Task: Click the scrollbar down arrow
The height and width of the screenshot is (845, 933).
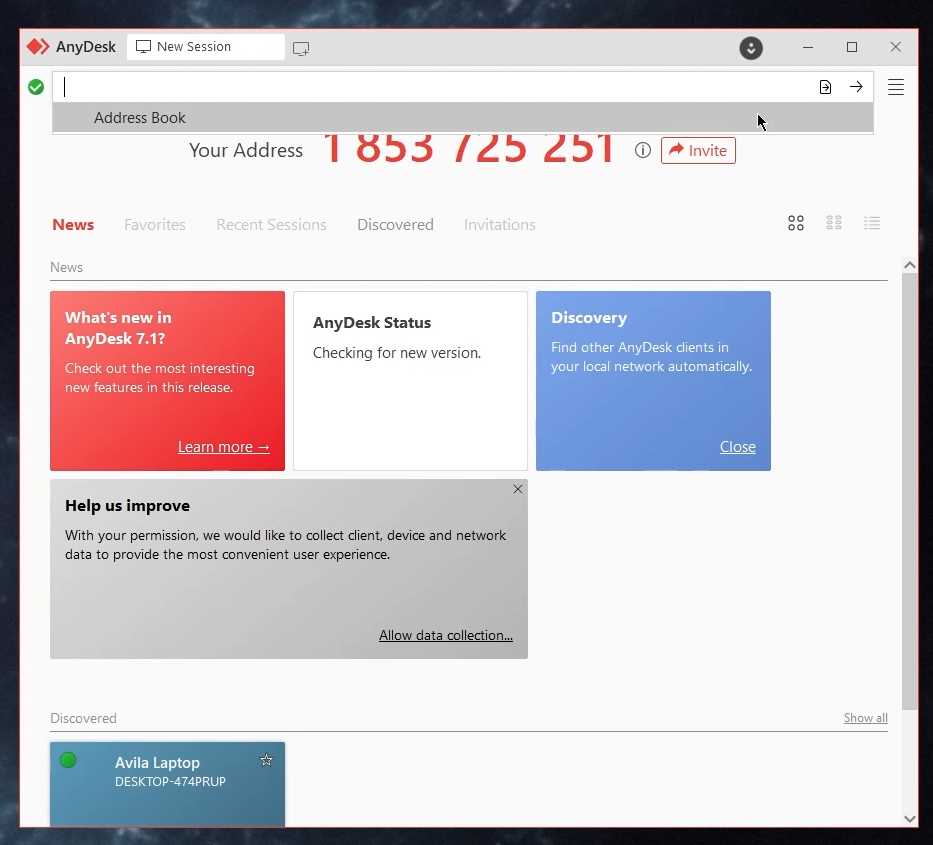Action: pos(909,819)
